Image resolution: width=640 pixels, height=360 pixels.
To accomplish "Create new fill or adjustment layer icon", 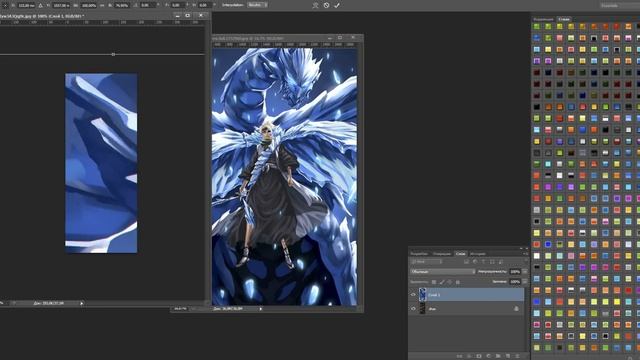I will pos(489,356).
